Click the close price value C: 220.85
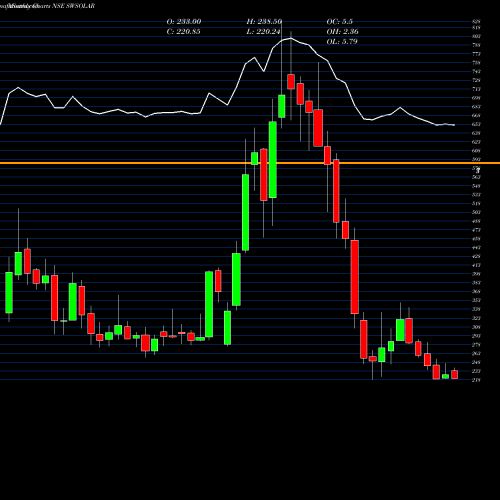This screenshot has width=500, height=500. pos(184,32)
